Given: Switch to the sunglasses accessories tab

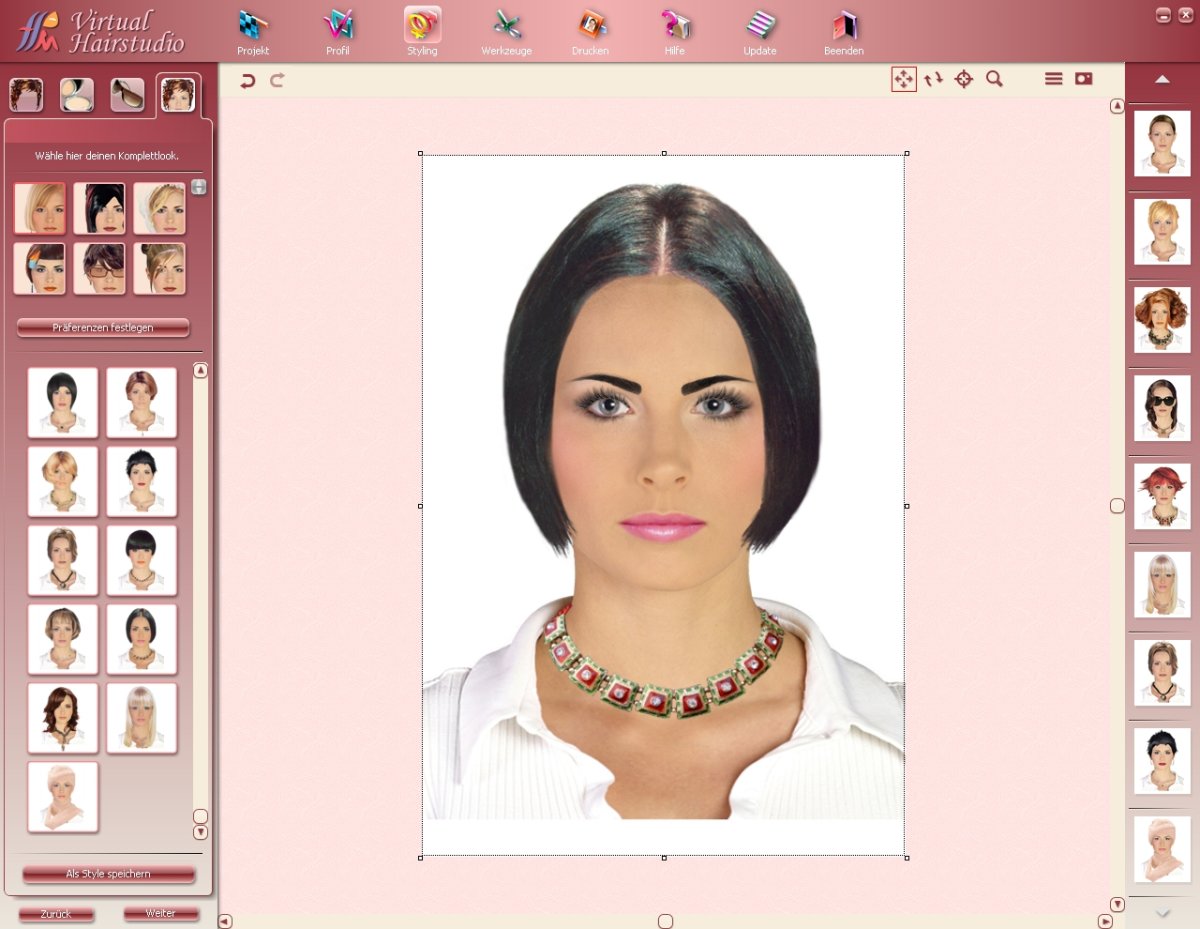Looking at the screenshot, I should [x=127, y=95].
